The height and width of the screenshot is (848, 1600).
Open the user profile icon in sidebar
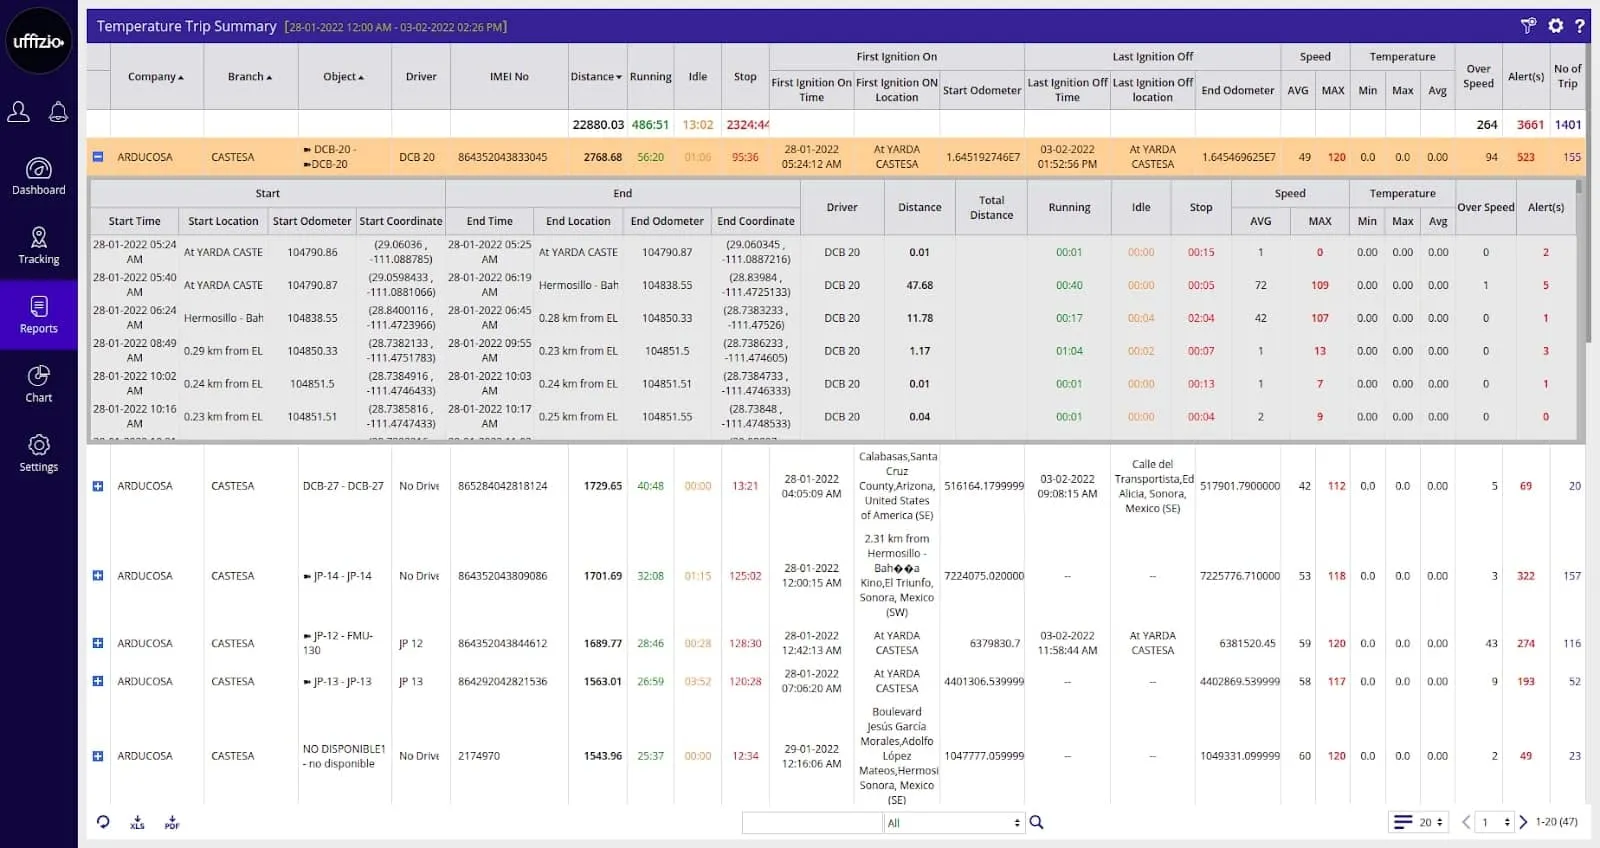pos(19,112)
